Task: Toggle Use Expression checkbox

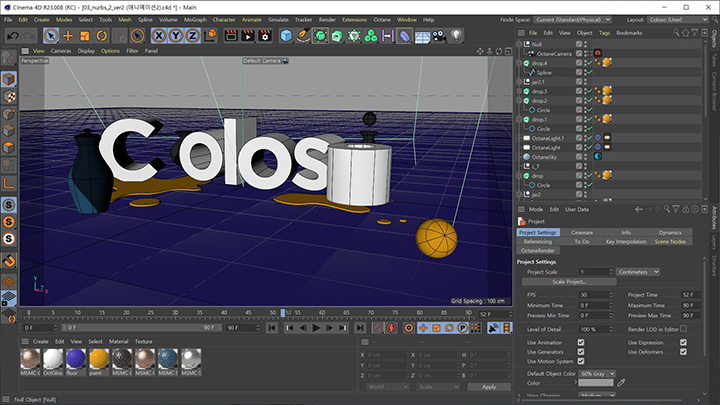Action: pos(683,343)
